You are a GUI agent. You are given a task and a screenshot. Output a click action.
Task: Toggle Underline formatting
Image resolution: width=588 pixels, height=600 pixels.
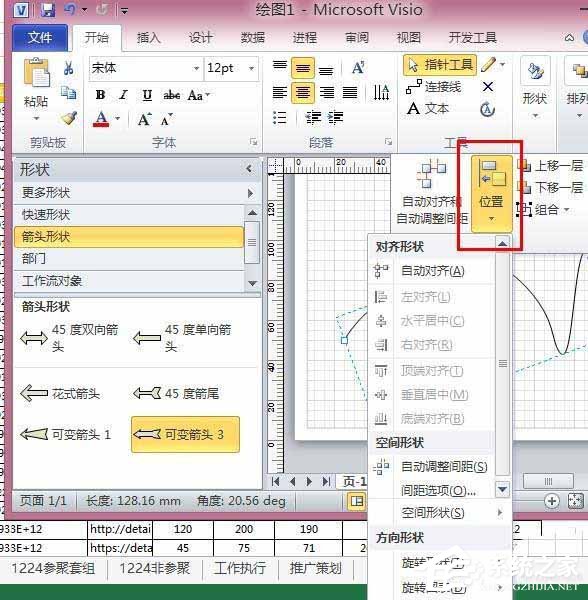[x=147, y=95]
